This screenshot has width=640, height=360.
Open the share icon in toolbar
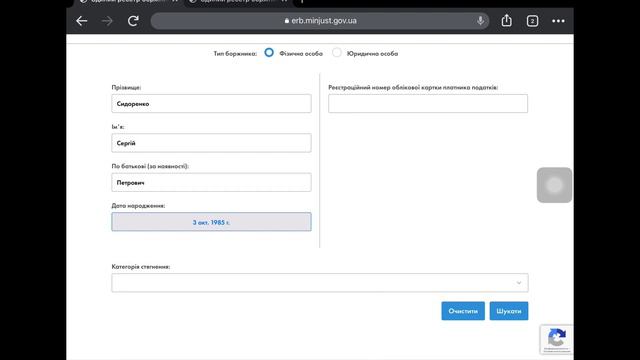coord(507,20)
